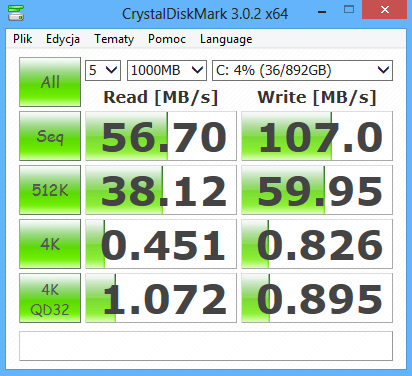
Task: Run all benchmarks with the All button
Action: [x=50, y=82]
